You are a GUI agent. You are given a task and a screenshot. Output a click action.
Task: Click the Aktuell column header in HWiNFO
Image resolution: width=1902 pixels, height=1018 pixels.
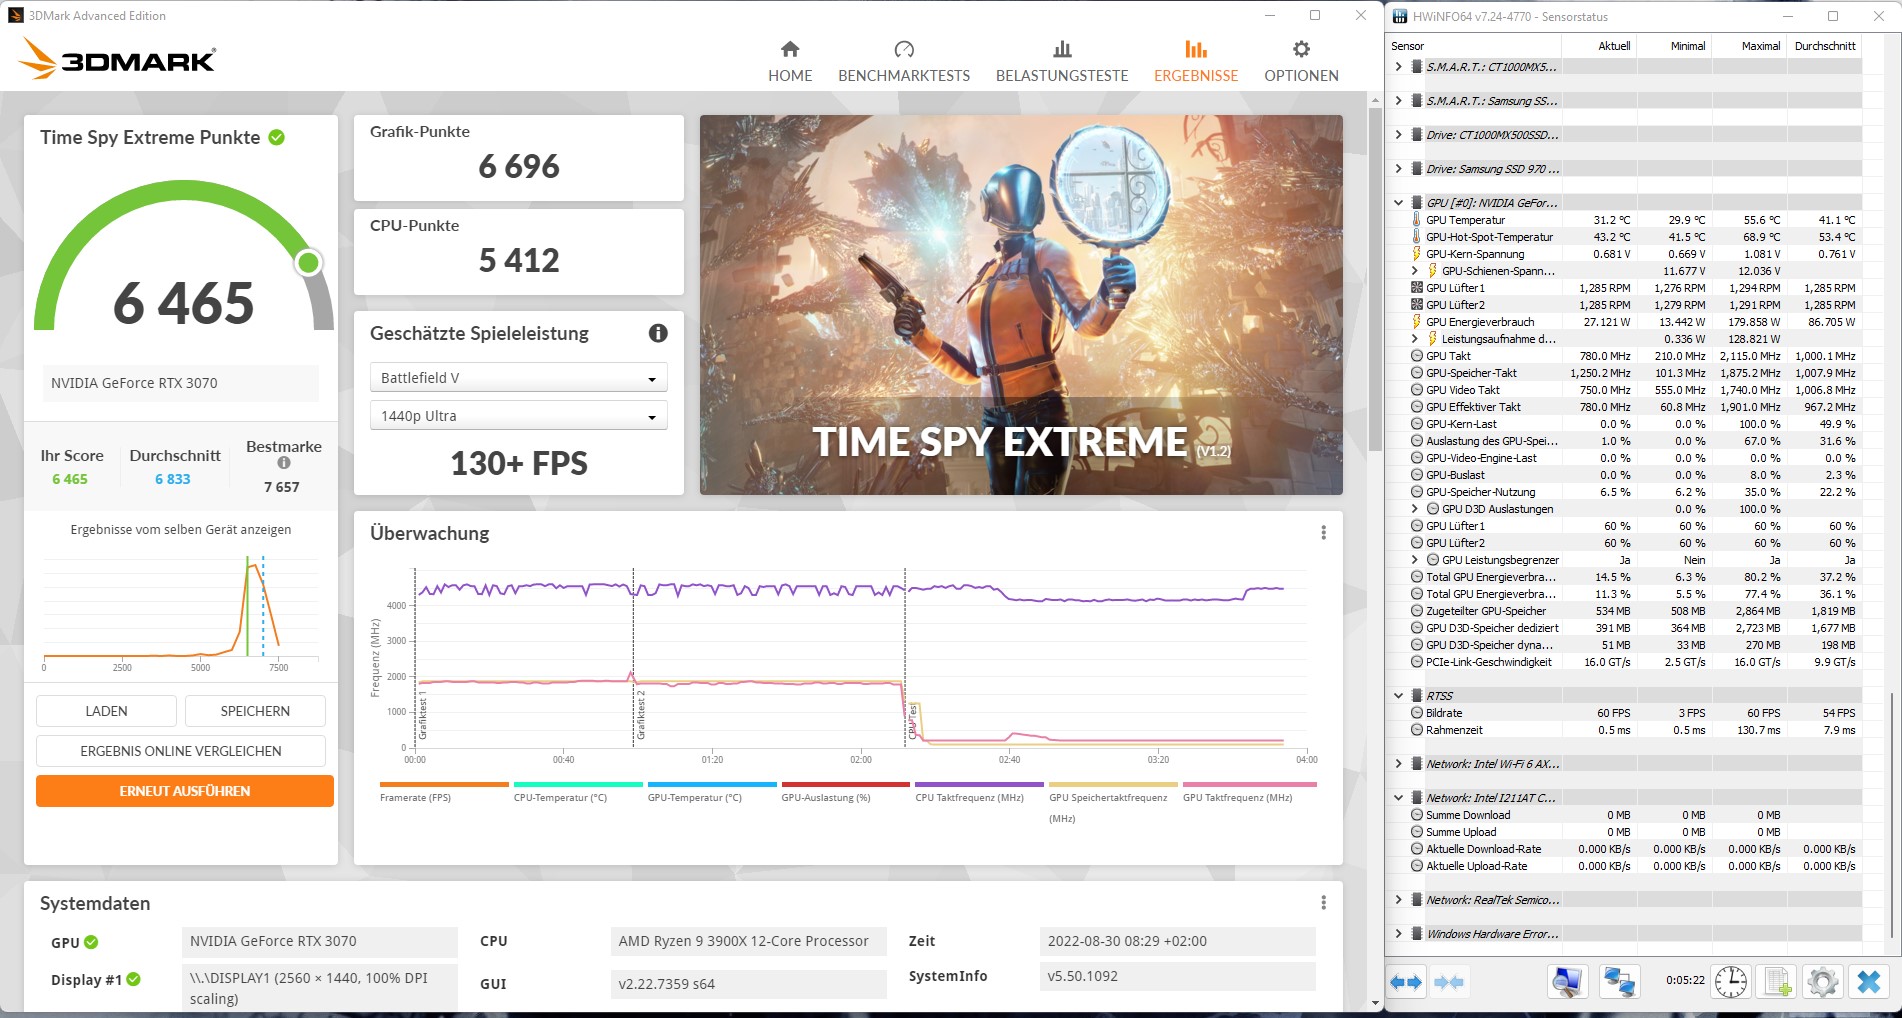(x=1599, y=45)
